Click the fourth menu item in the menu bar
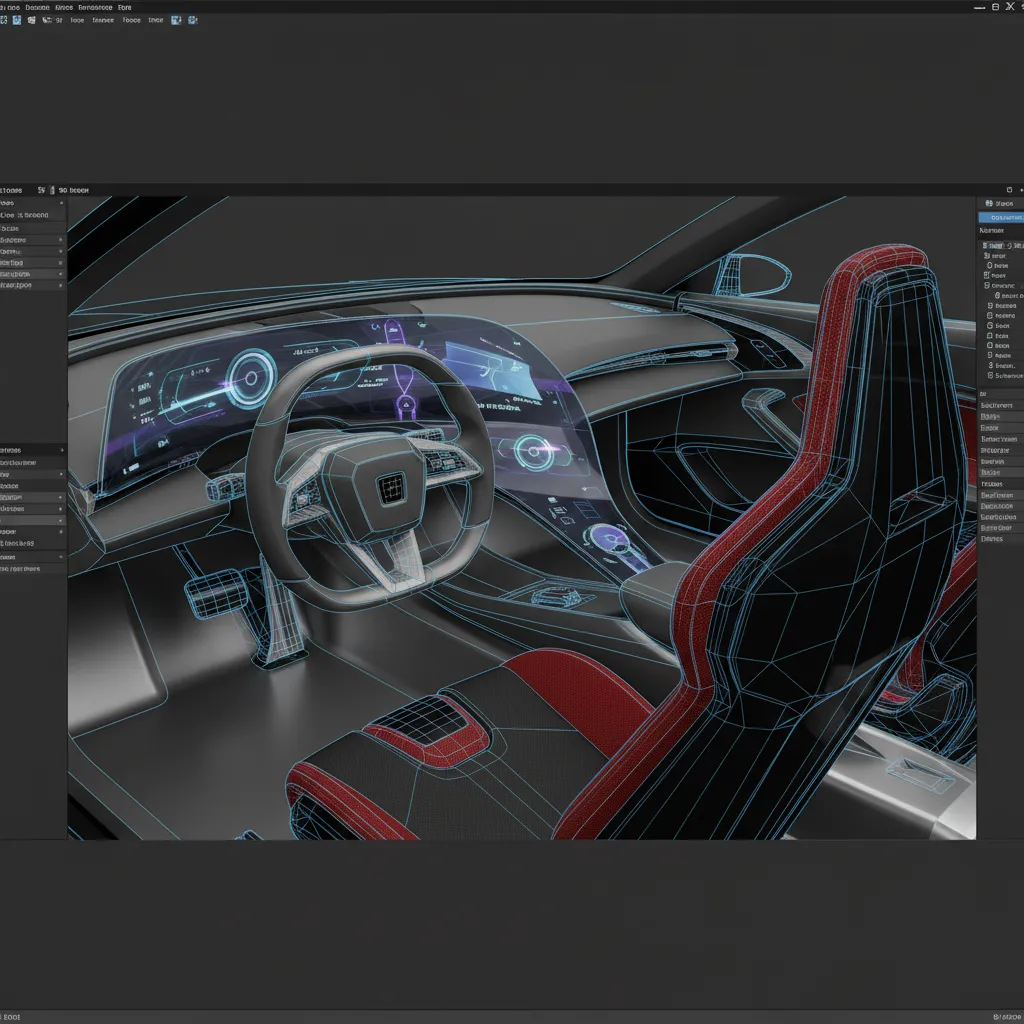1024x1024 pixels. pos(95,7)
